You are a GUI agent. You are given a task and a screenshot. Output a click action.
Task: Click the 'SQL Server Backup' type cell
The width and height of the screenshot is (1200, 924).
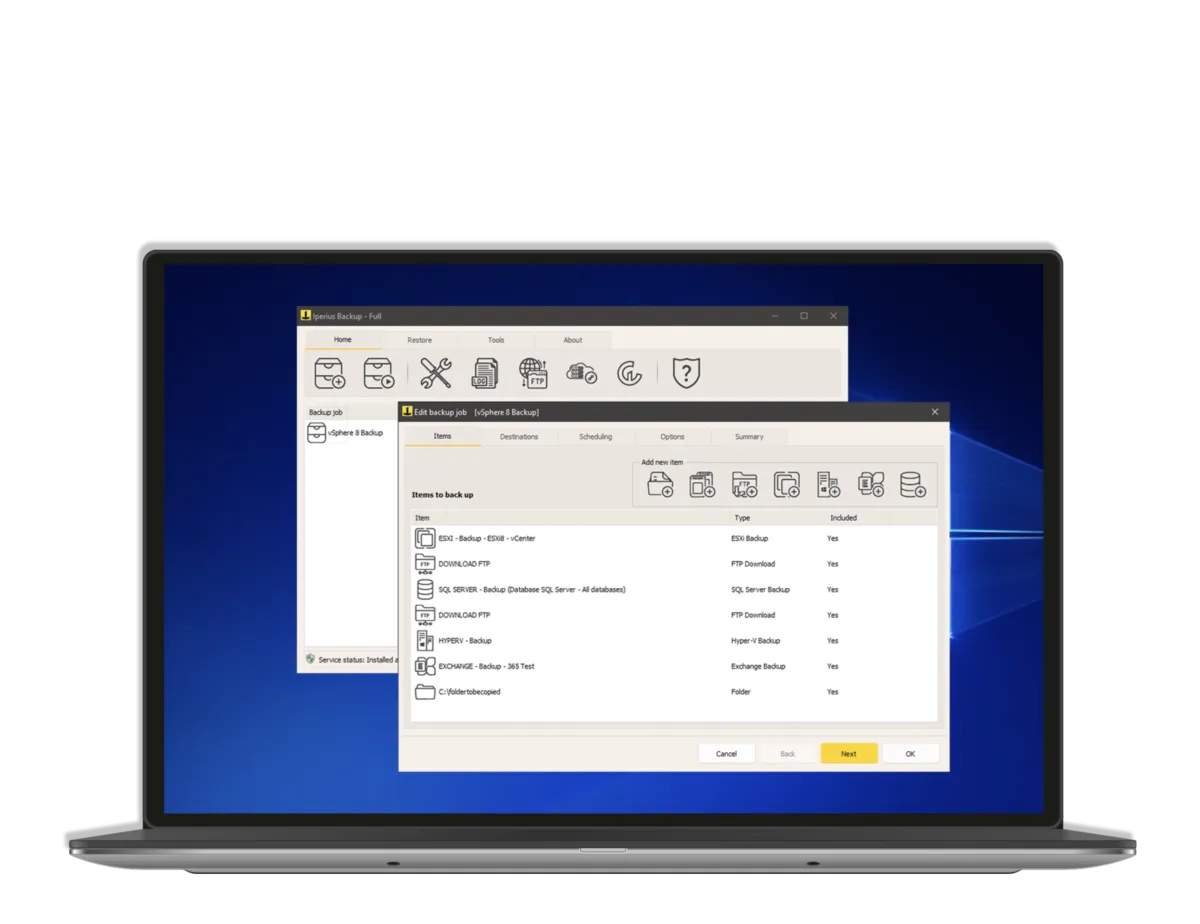761,590
